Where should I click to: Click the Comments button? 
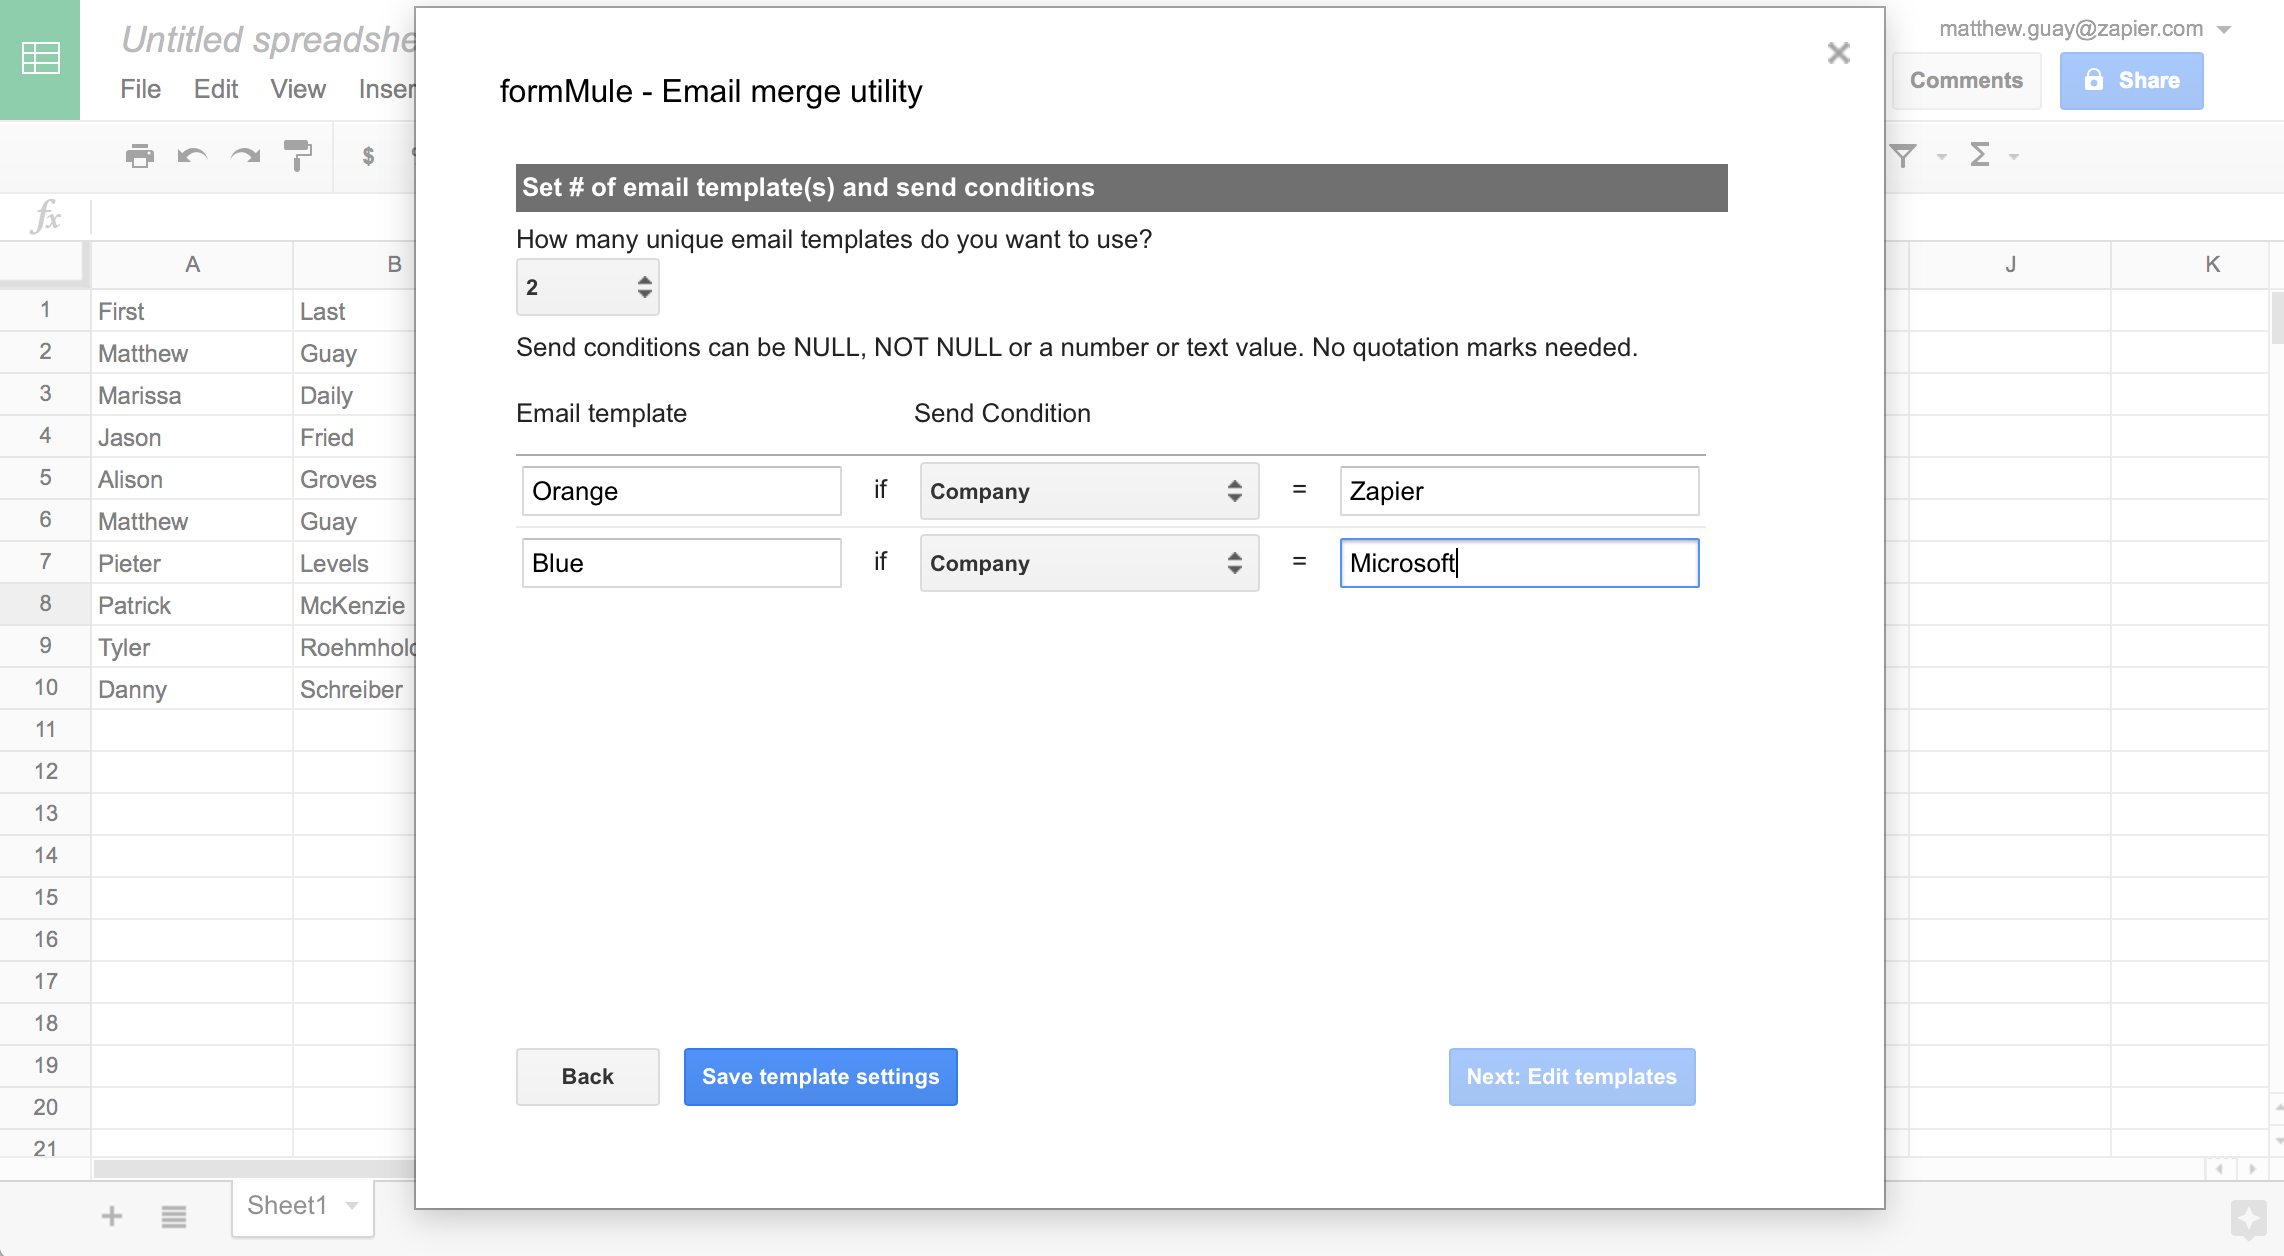(x=1967, y=79)
